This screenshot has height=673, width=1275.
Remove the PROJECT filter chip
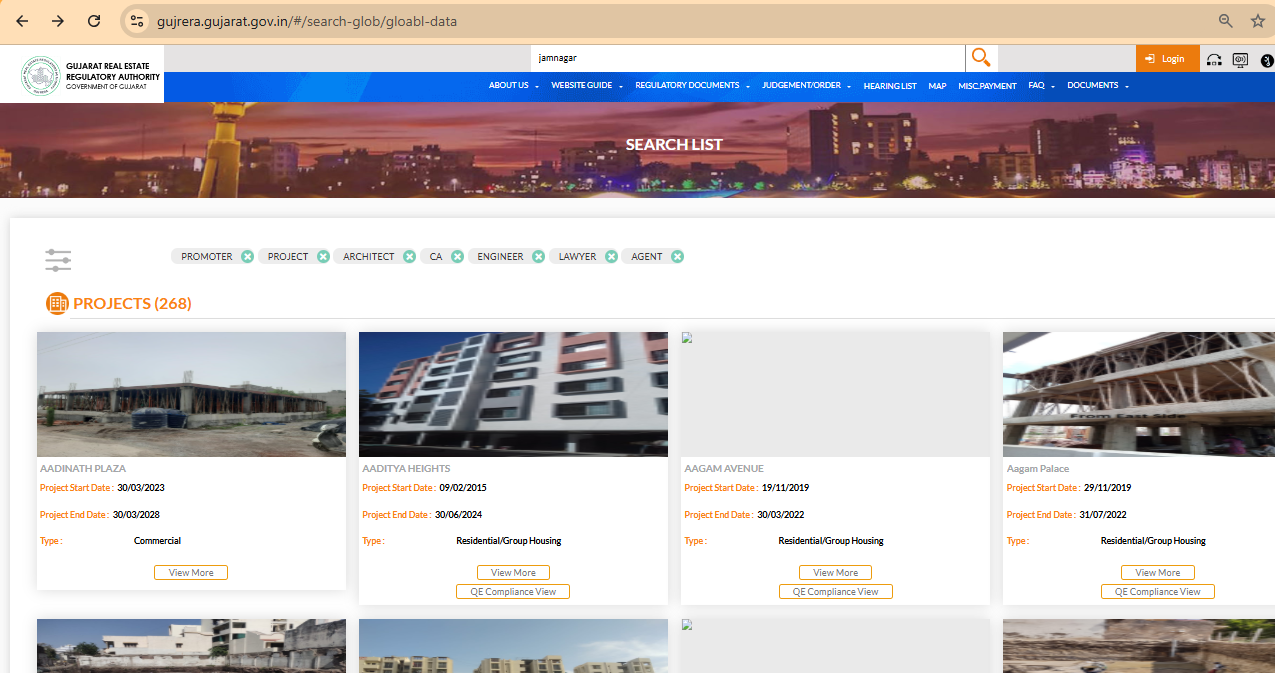(x=323, y=257)
